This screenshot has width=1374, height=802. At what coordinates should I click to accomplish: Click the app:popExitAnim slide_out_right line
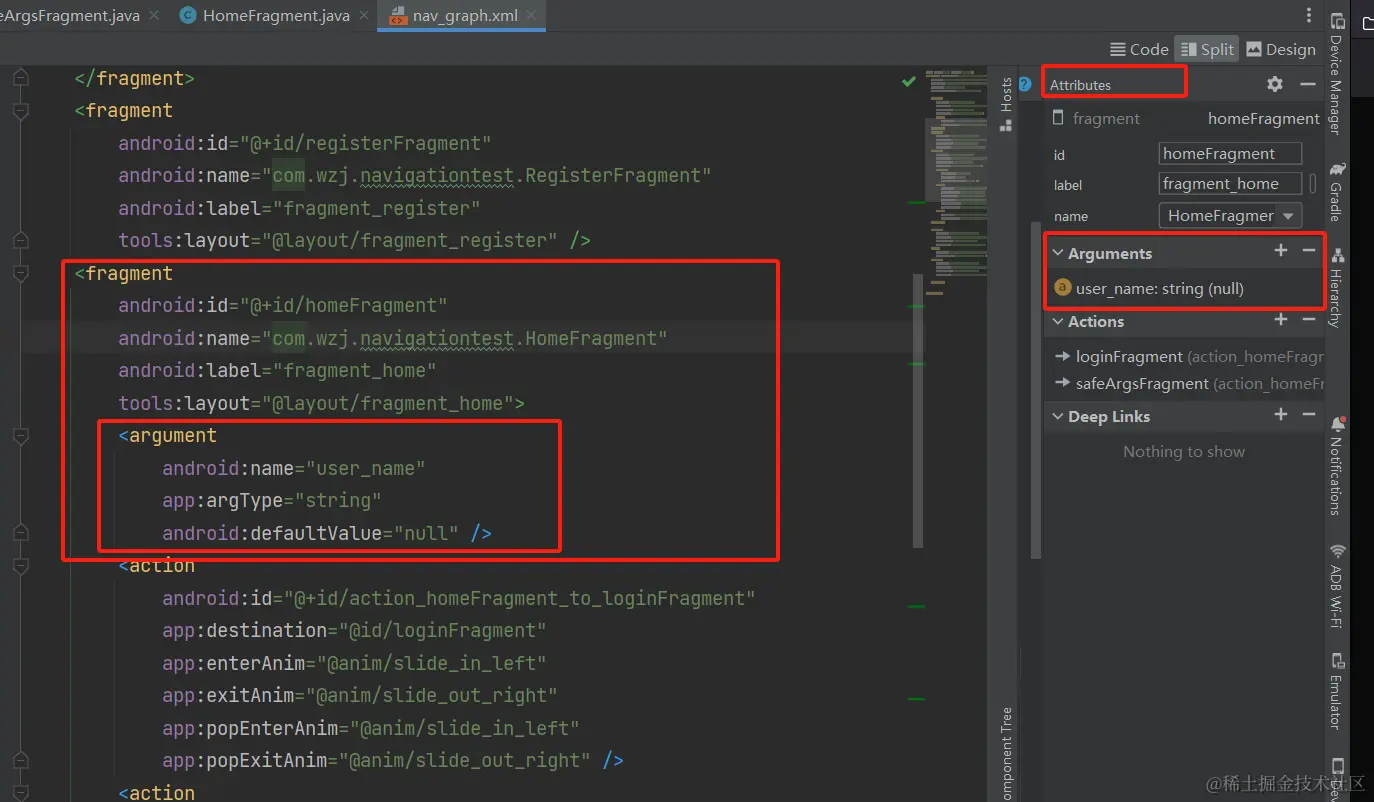click(393, 760)
